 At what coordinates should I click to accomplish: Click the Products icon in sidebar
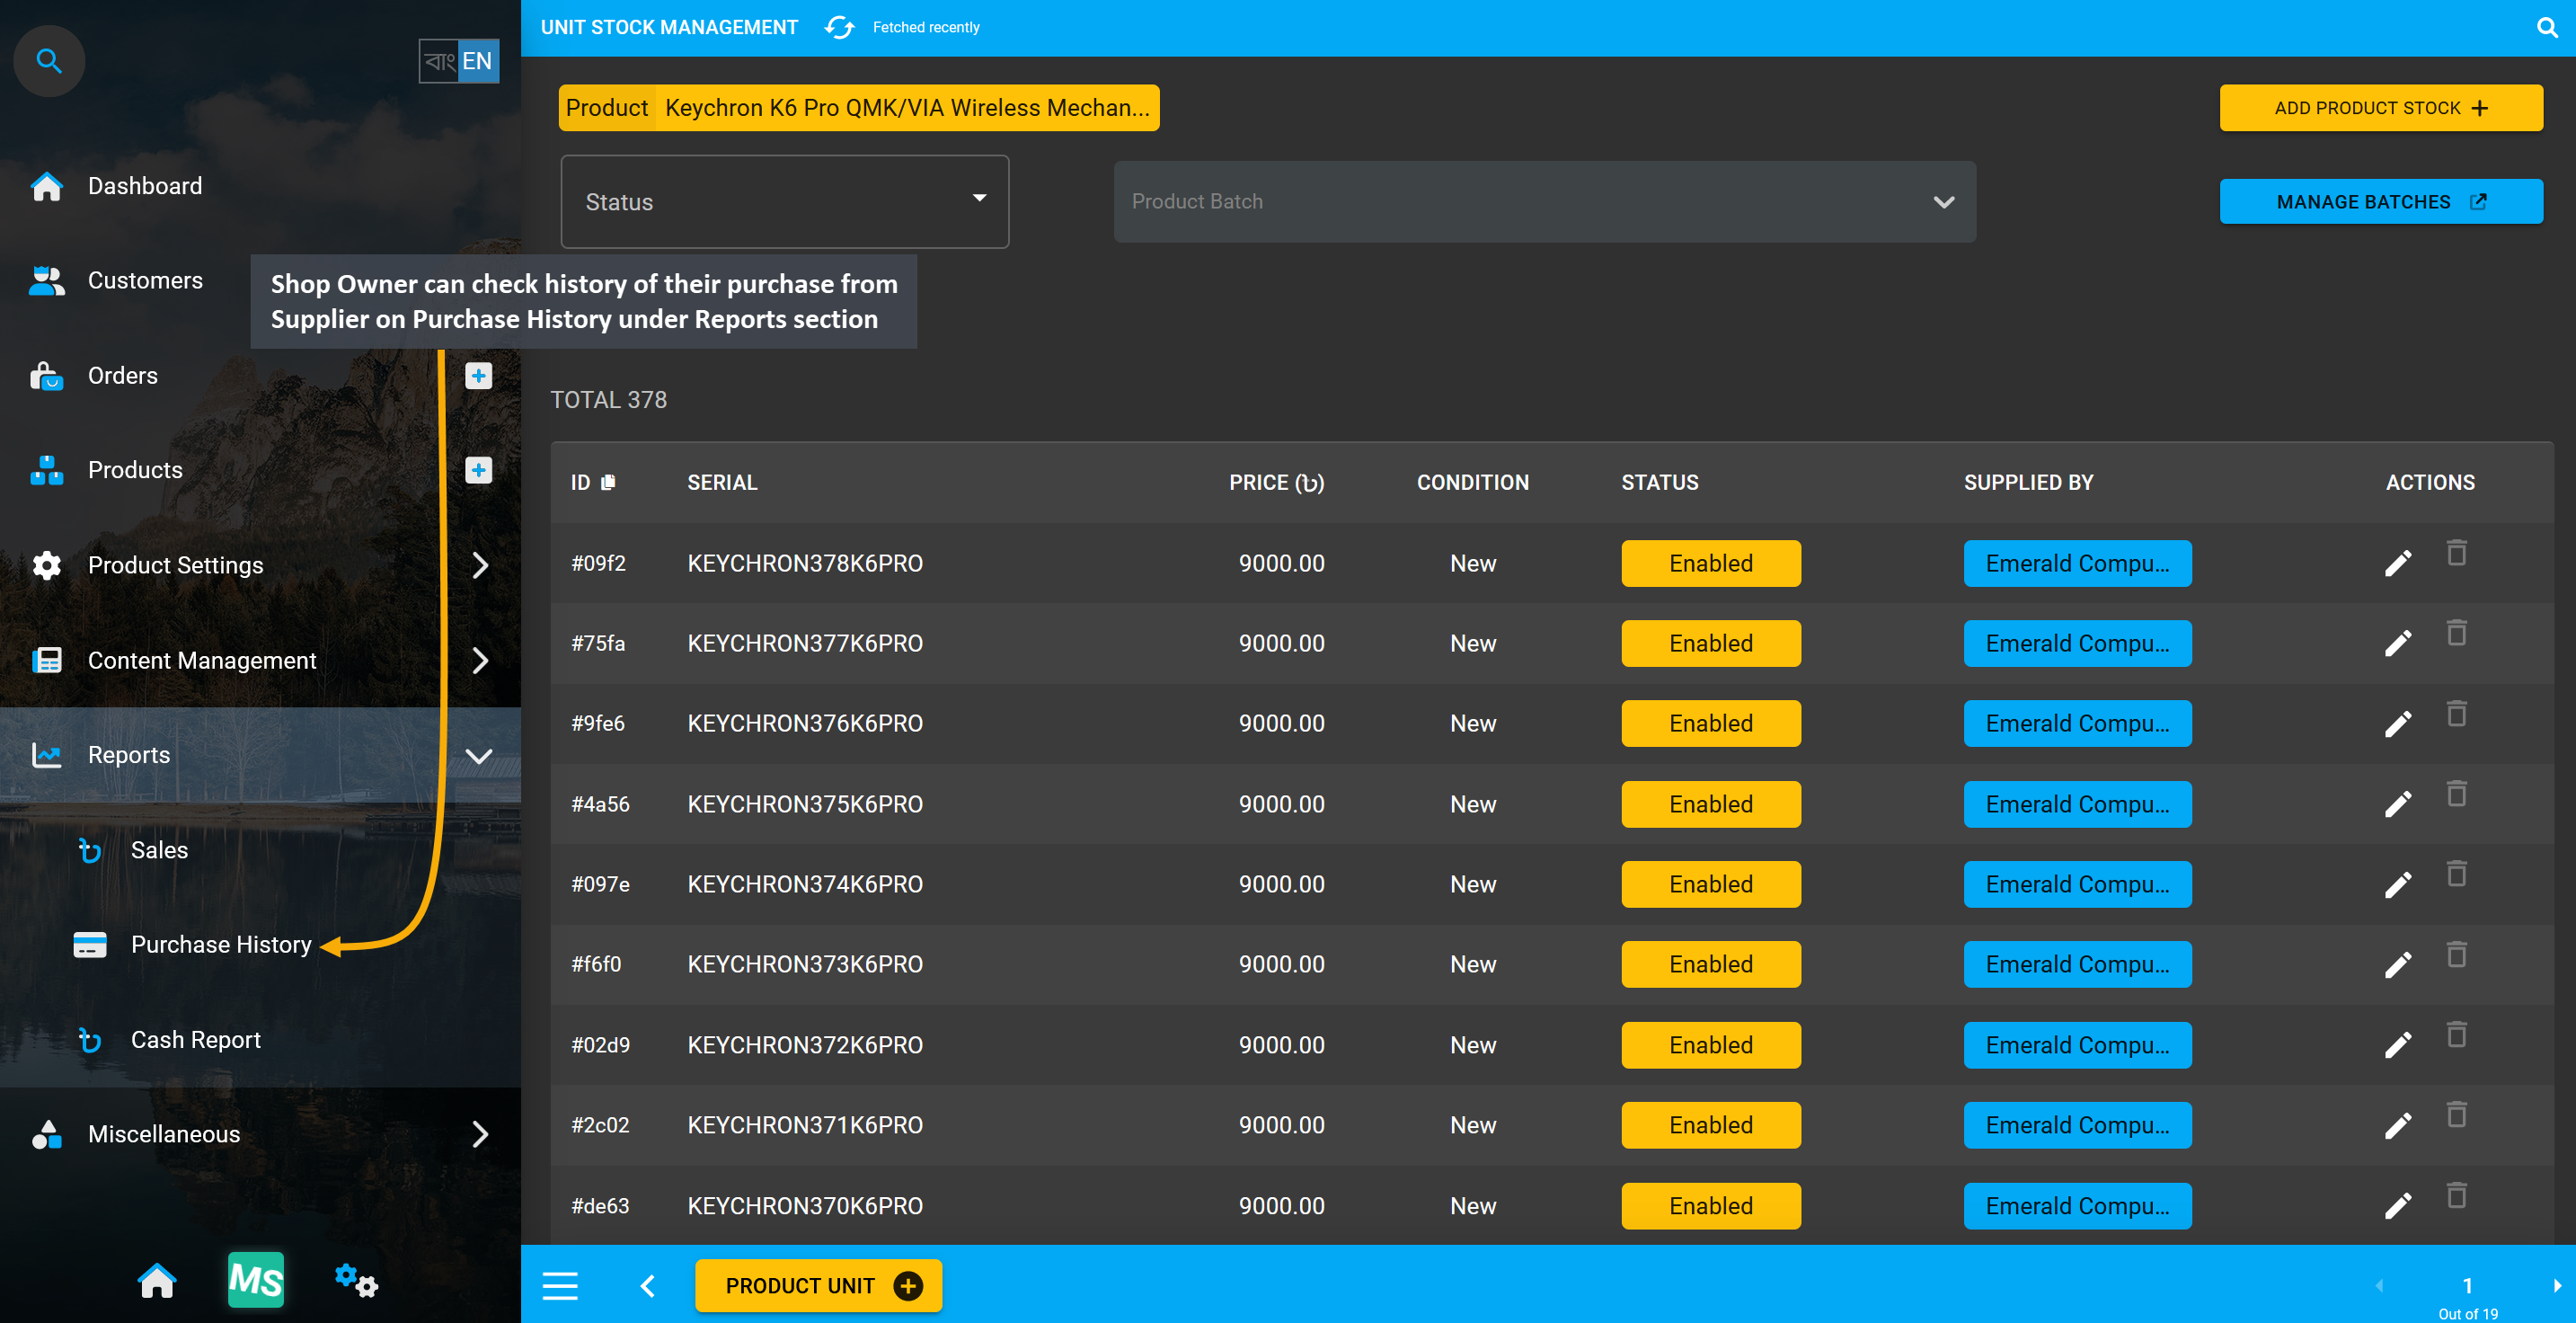point(48,469)
